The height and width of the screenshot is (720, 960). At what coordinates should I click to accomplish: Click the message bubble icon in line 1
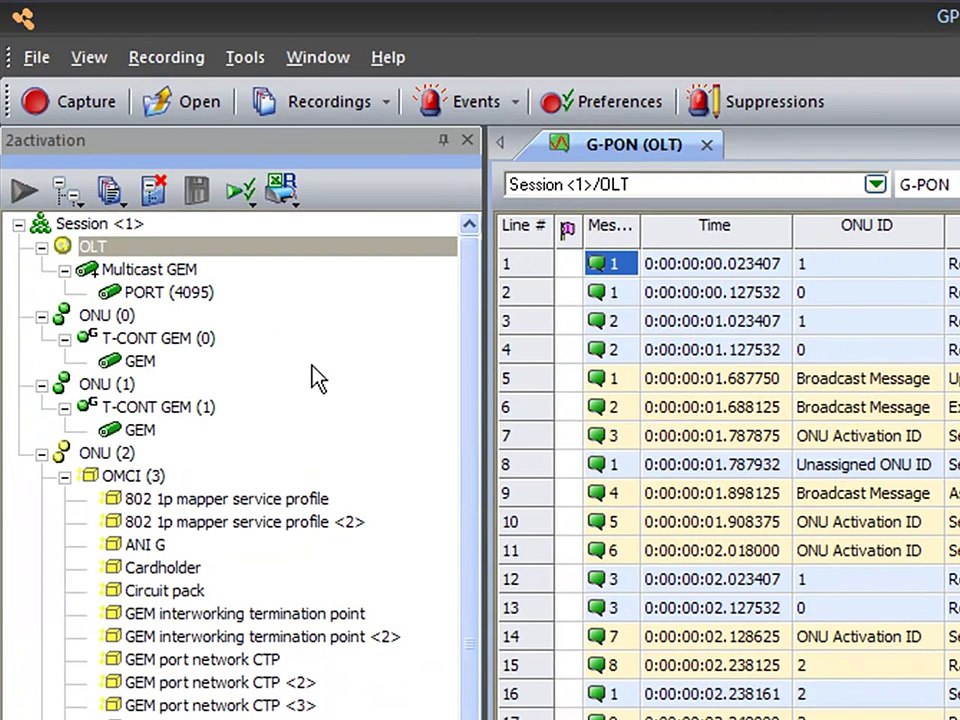(596, 263)
